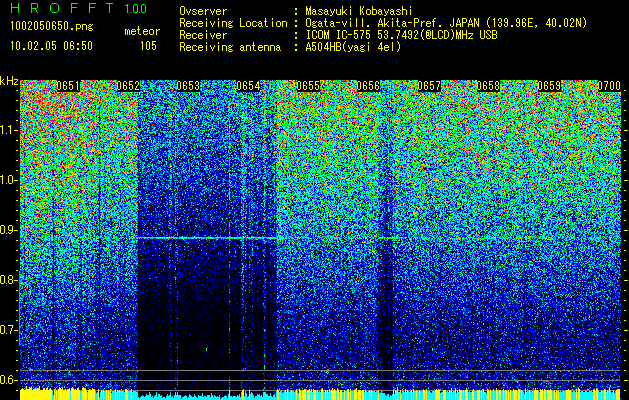
Task: Click the meteor label
Action: (x=142, y=31)
